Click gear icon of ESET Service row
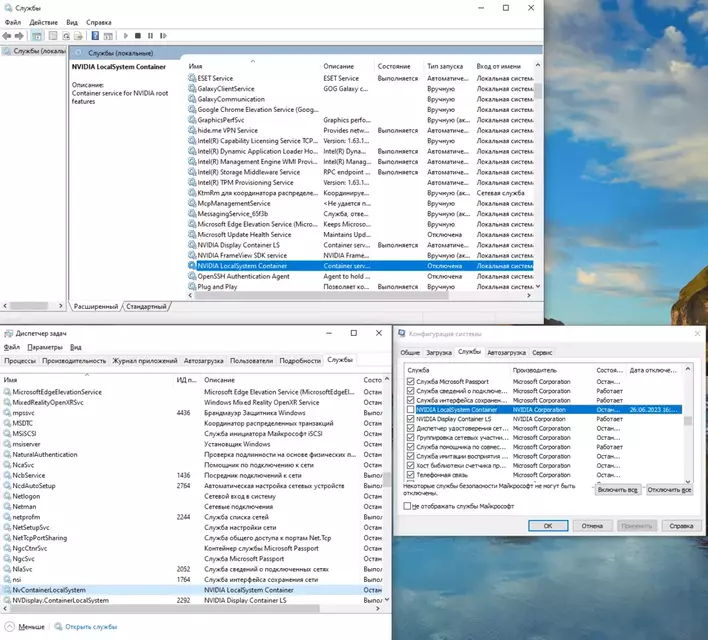Viewport: 708px width, 640px height. 192,78
